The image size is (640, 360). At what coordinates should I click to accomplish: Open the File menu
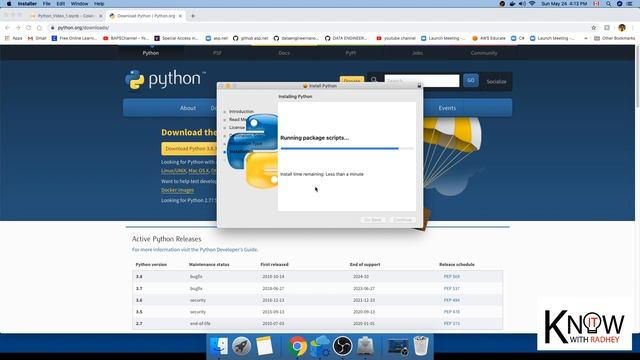click(47, 4)
